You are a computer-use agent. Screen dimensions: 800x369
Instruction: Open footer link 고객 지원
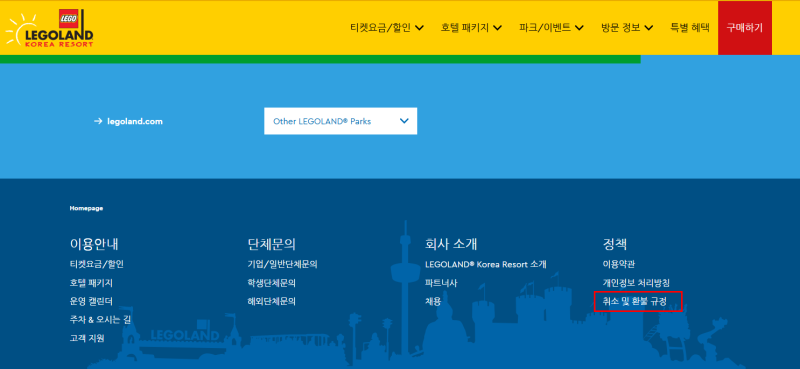point(87,338)
